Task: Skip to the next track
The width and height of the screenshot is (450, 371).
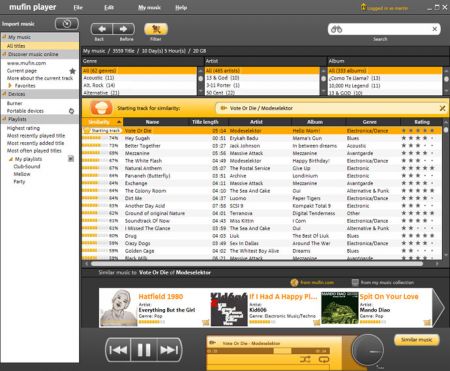Action: click(169, 350)
